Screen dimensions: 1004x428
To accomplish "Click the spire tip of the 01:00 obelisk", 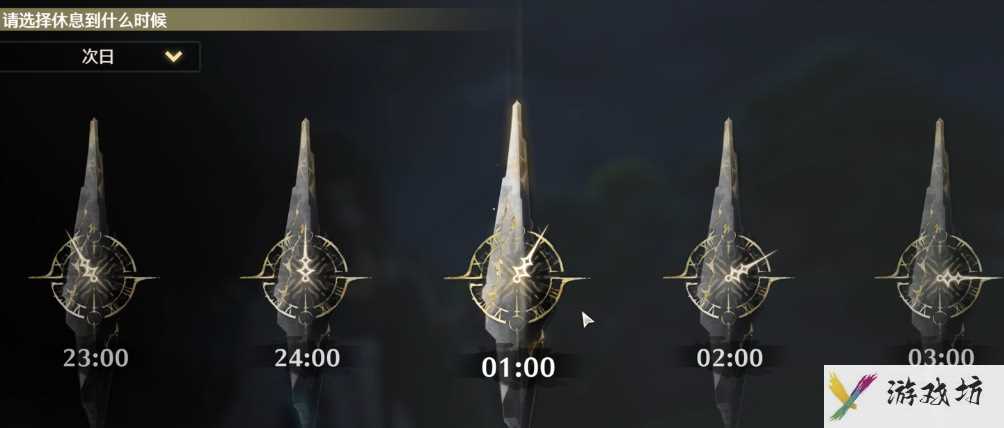I will (516, 112).
